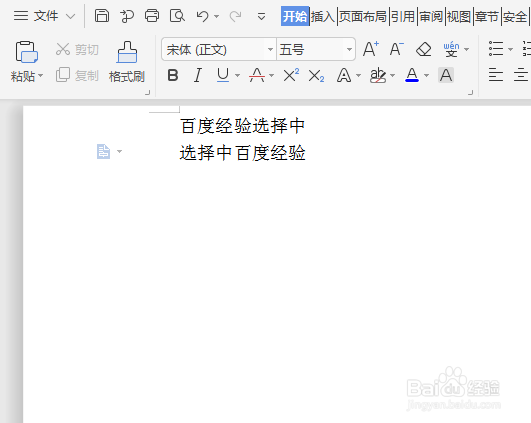Switch to the 章节 tab
The height and width of the screenshot is (423, 531).
[x=487, y=16]
